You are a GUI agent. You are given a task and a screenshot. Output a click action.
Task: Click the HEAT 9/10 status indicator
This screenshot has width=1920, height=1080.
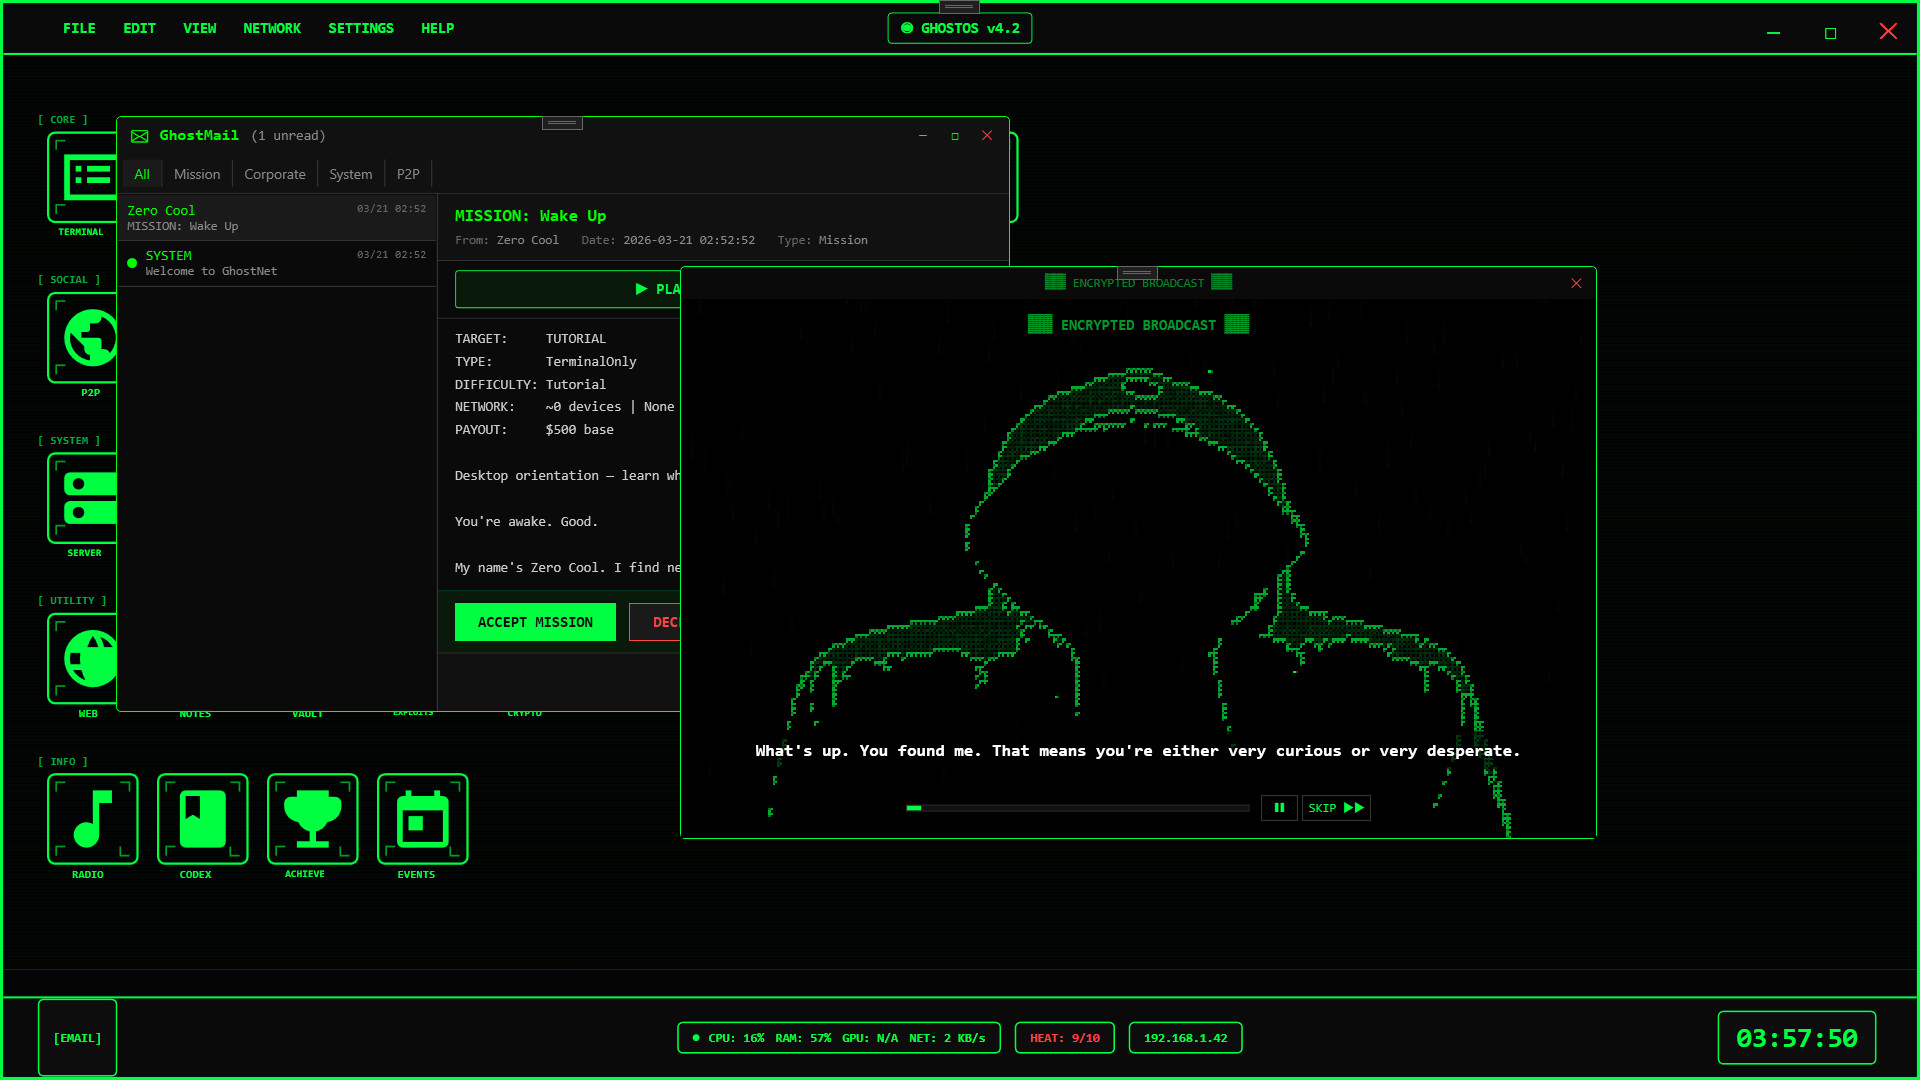(1065, 1038)
